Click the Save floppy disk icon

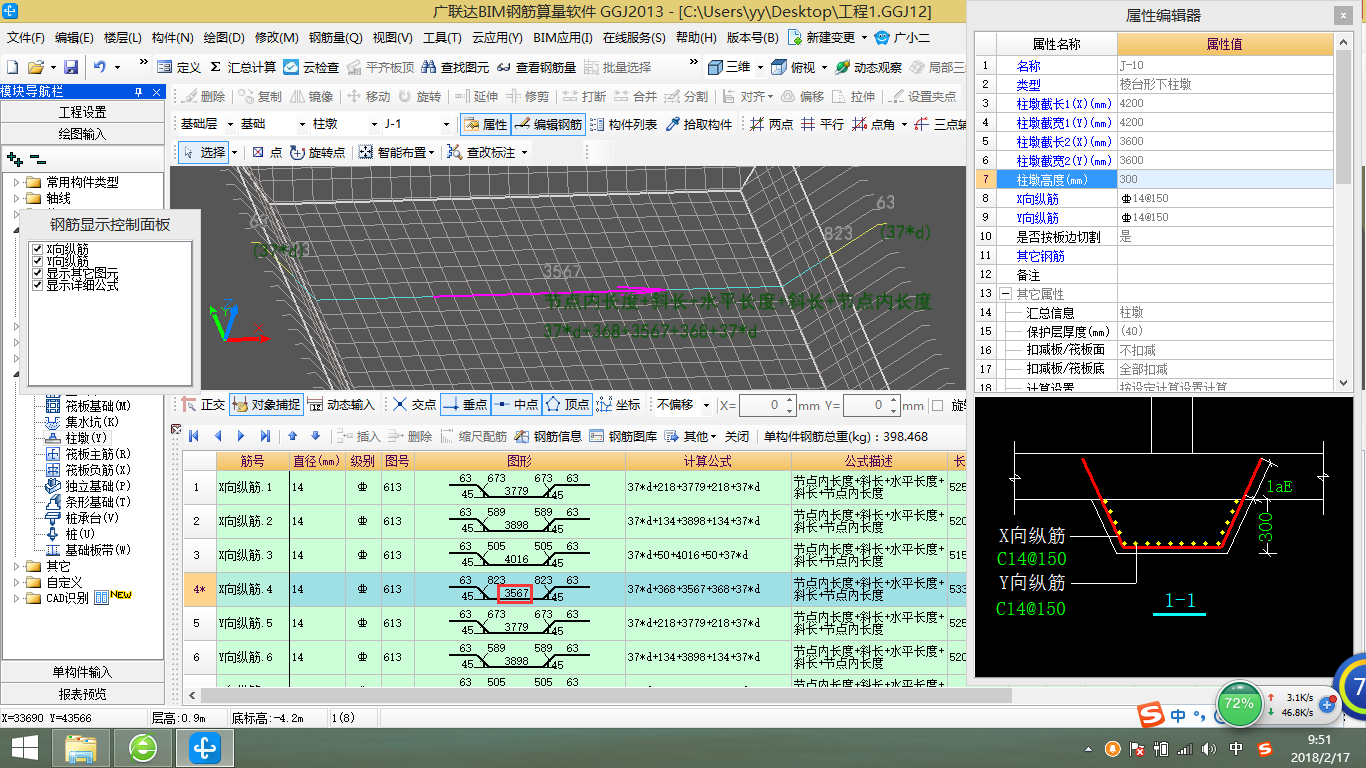(71, 67)
